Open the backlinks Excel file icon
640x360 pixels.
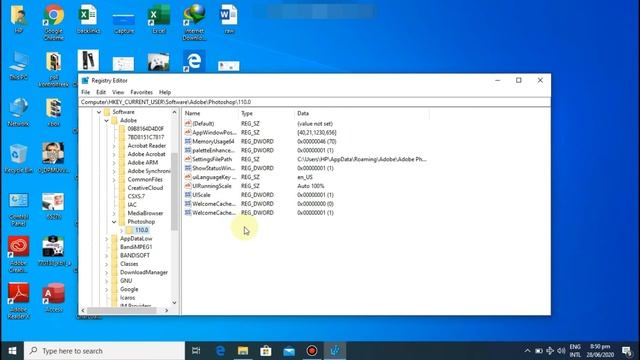pos(88,19)
